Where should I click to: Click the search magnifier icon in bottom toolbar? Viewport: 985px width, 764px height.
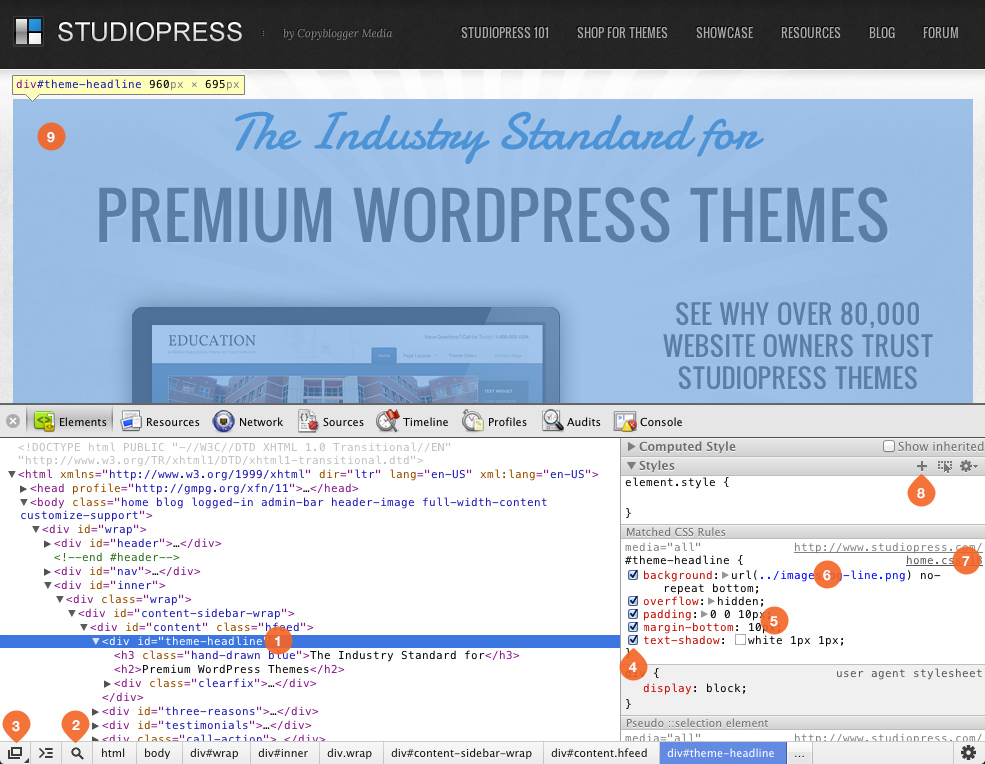point(76,753)
